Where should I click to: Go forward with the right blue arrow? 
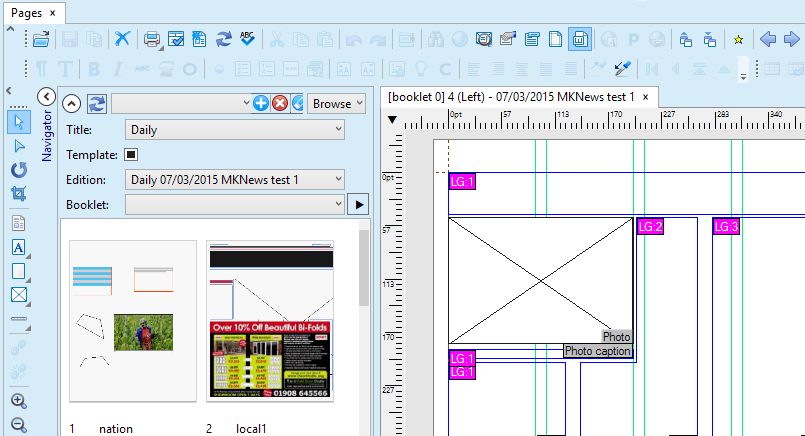(x=791, y=39)
